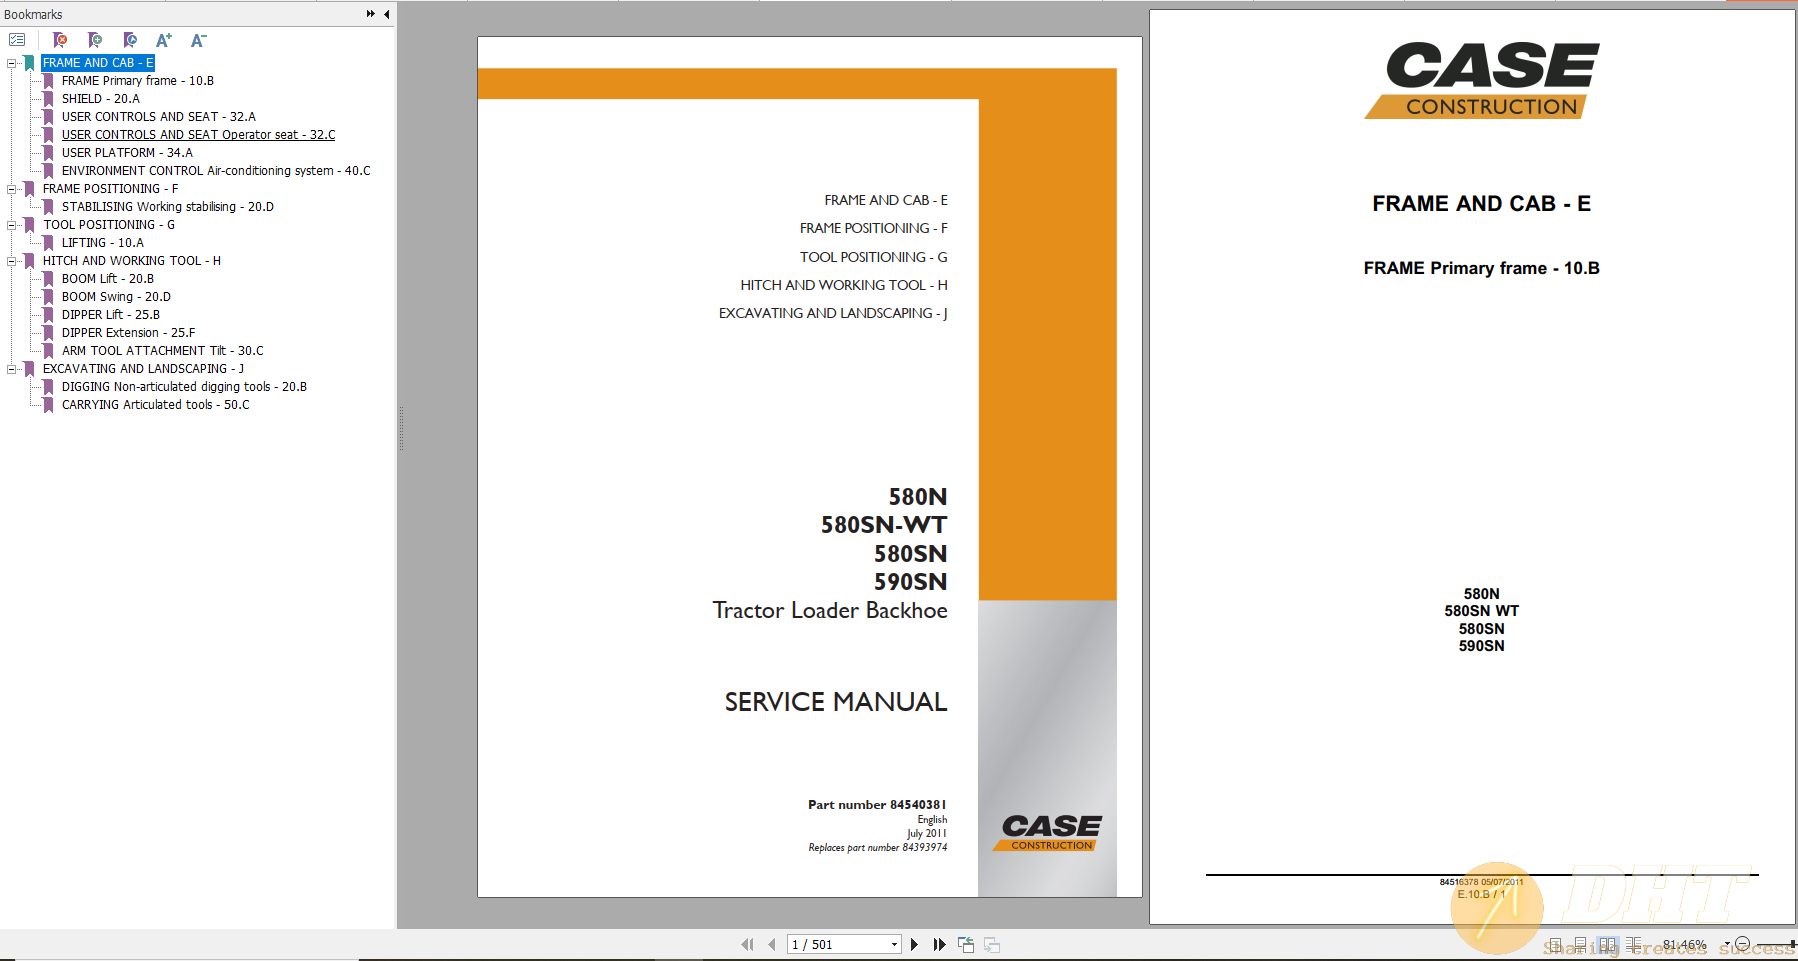The height and width of the screenshot is (961, 1798).
Task: Increase bookmark text size with A+
Action: [x=163, y=40]
